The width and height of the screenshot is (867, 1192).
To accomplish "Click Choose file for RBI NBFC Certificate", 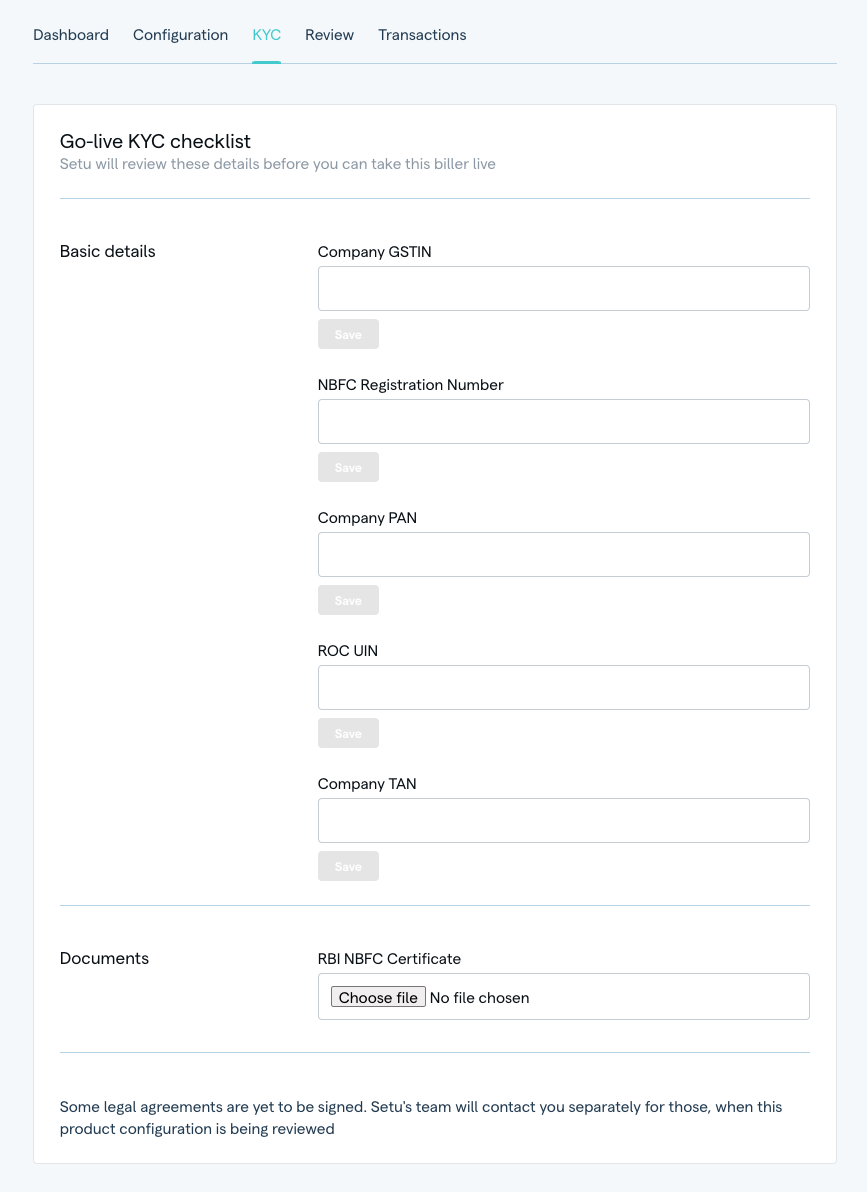I will point(378,997).
